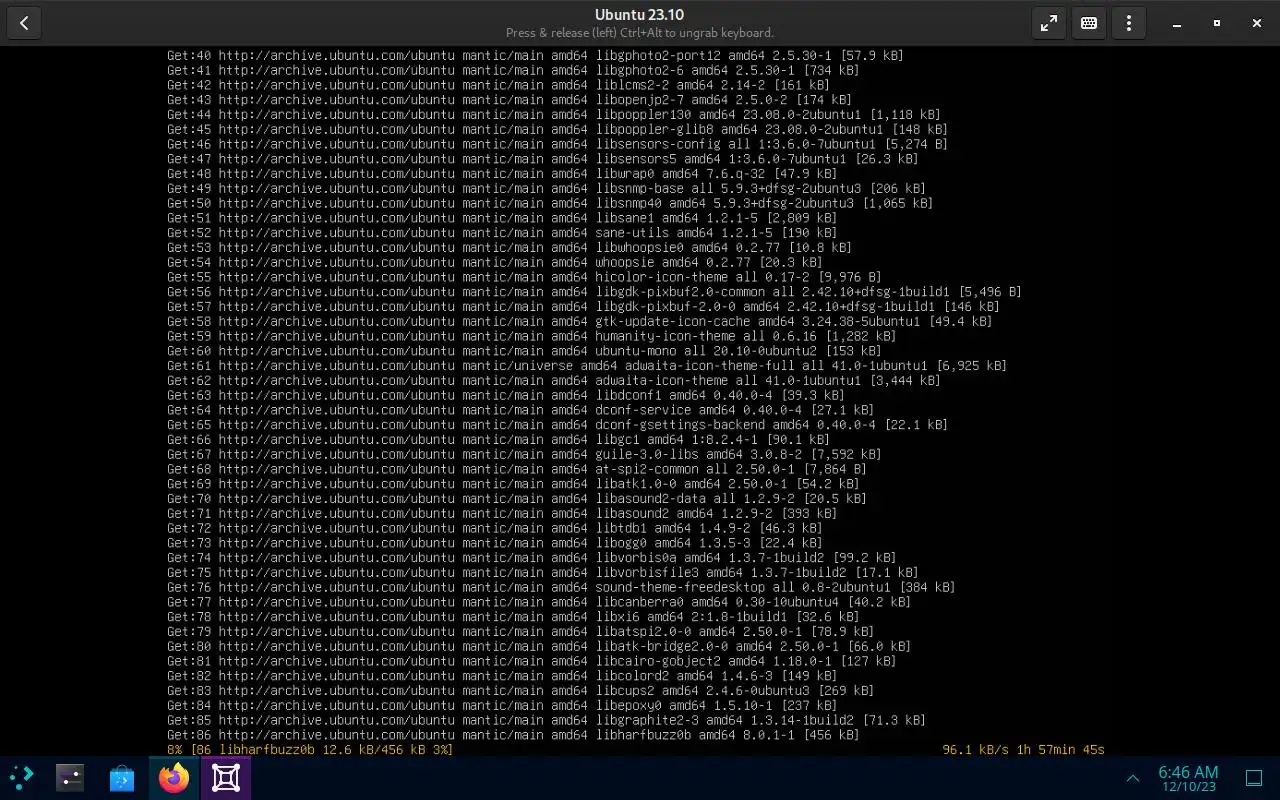The width and height of the screenshot is (1280, 800).
Task: Click the Get:53 line for libwhoopsie0
Action: [509, 247]
